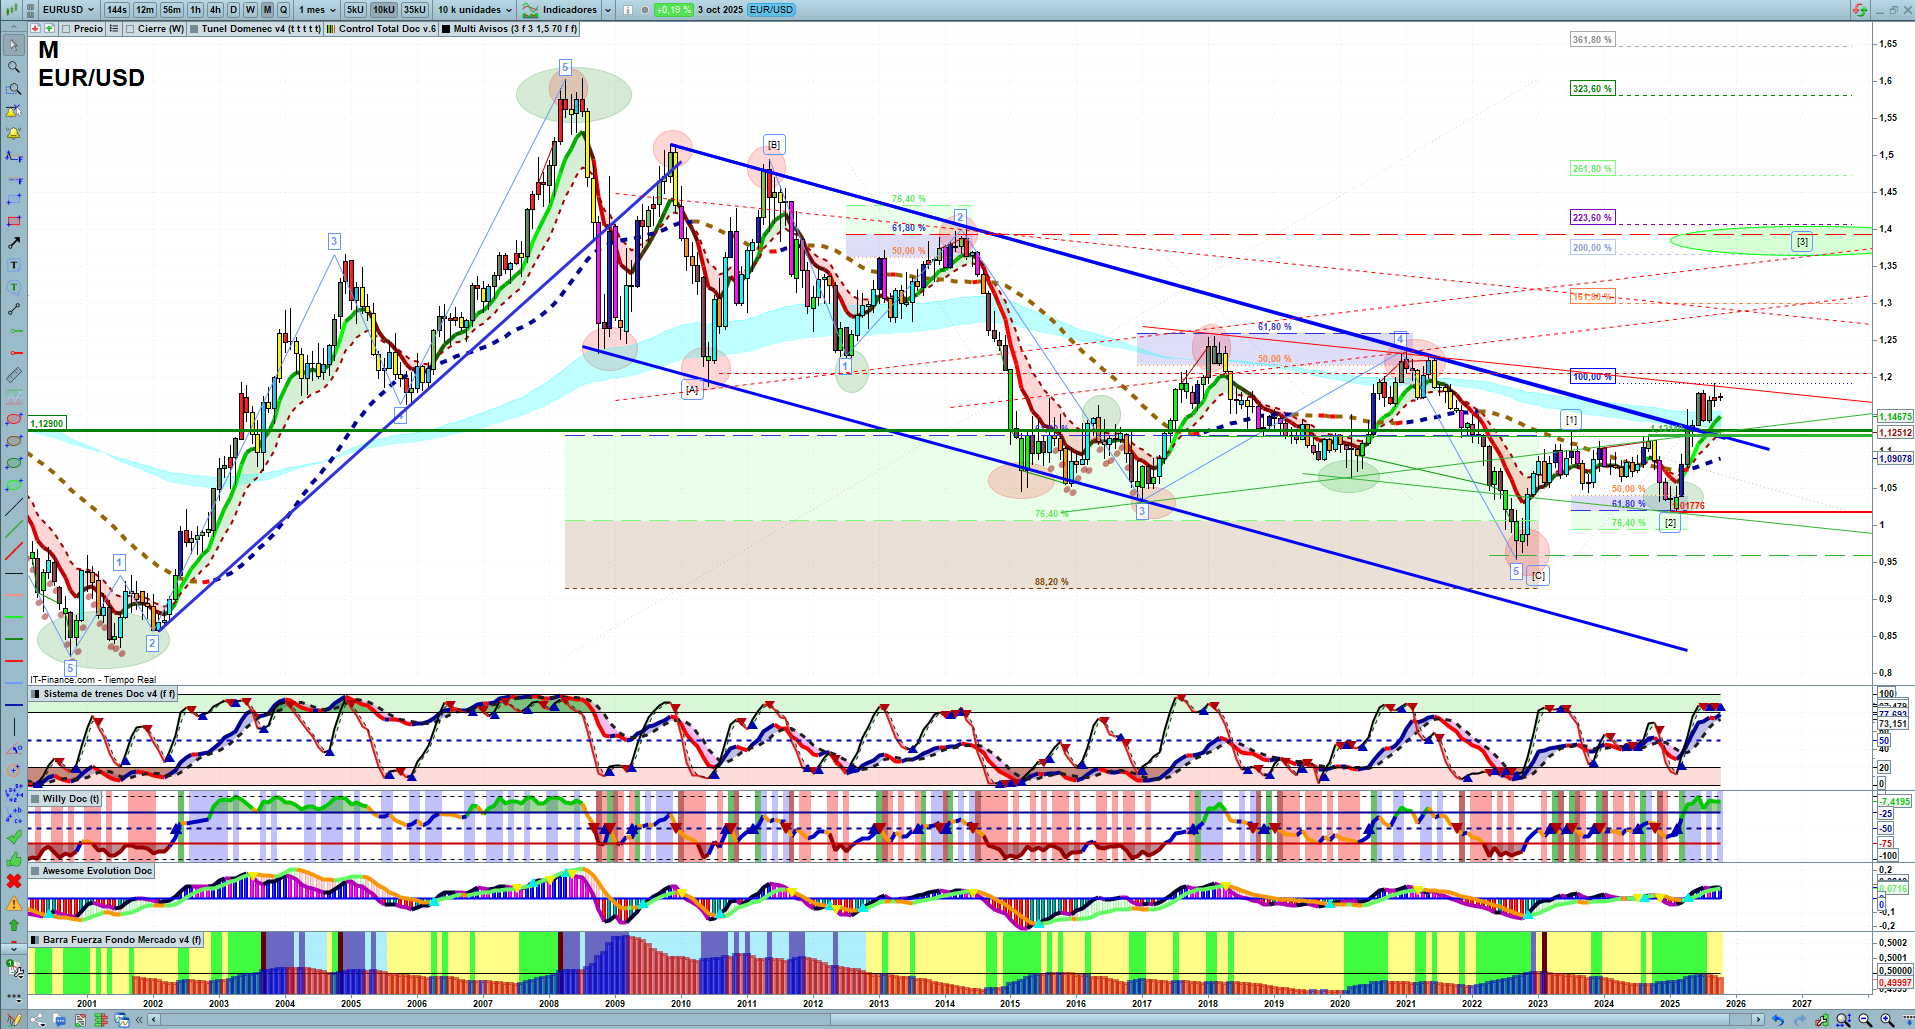The image size is (1915, 1029).
Task: Switch to the W weekly timeframe
Action: tap(250, 10)
